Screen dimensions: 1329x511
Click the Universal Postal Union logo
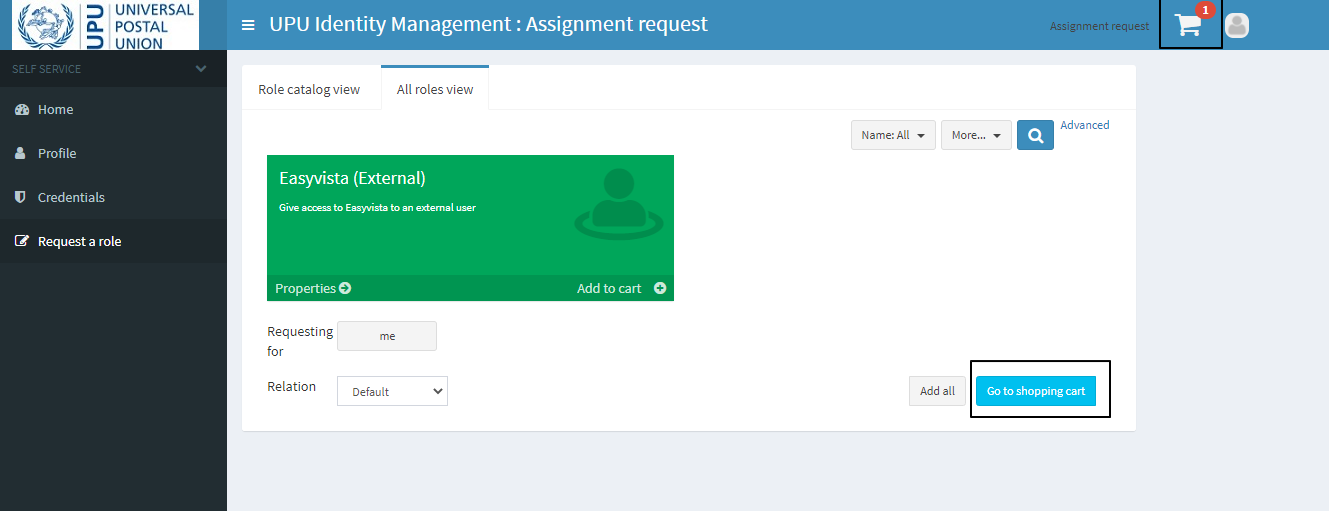105,25
